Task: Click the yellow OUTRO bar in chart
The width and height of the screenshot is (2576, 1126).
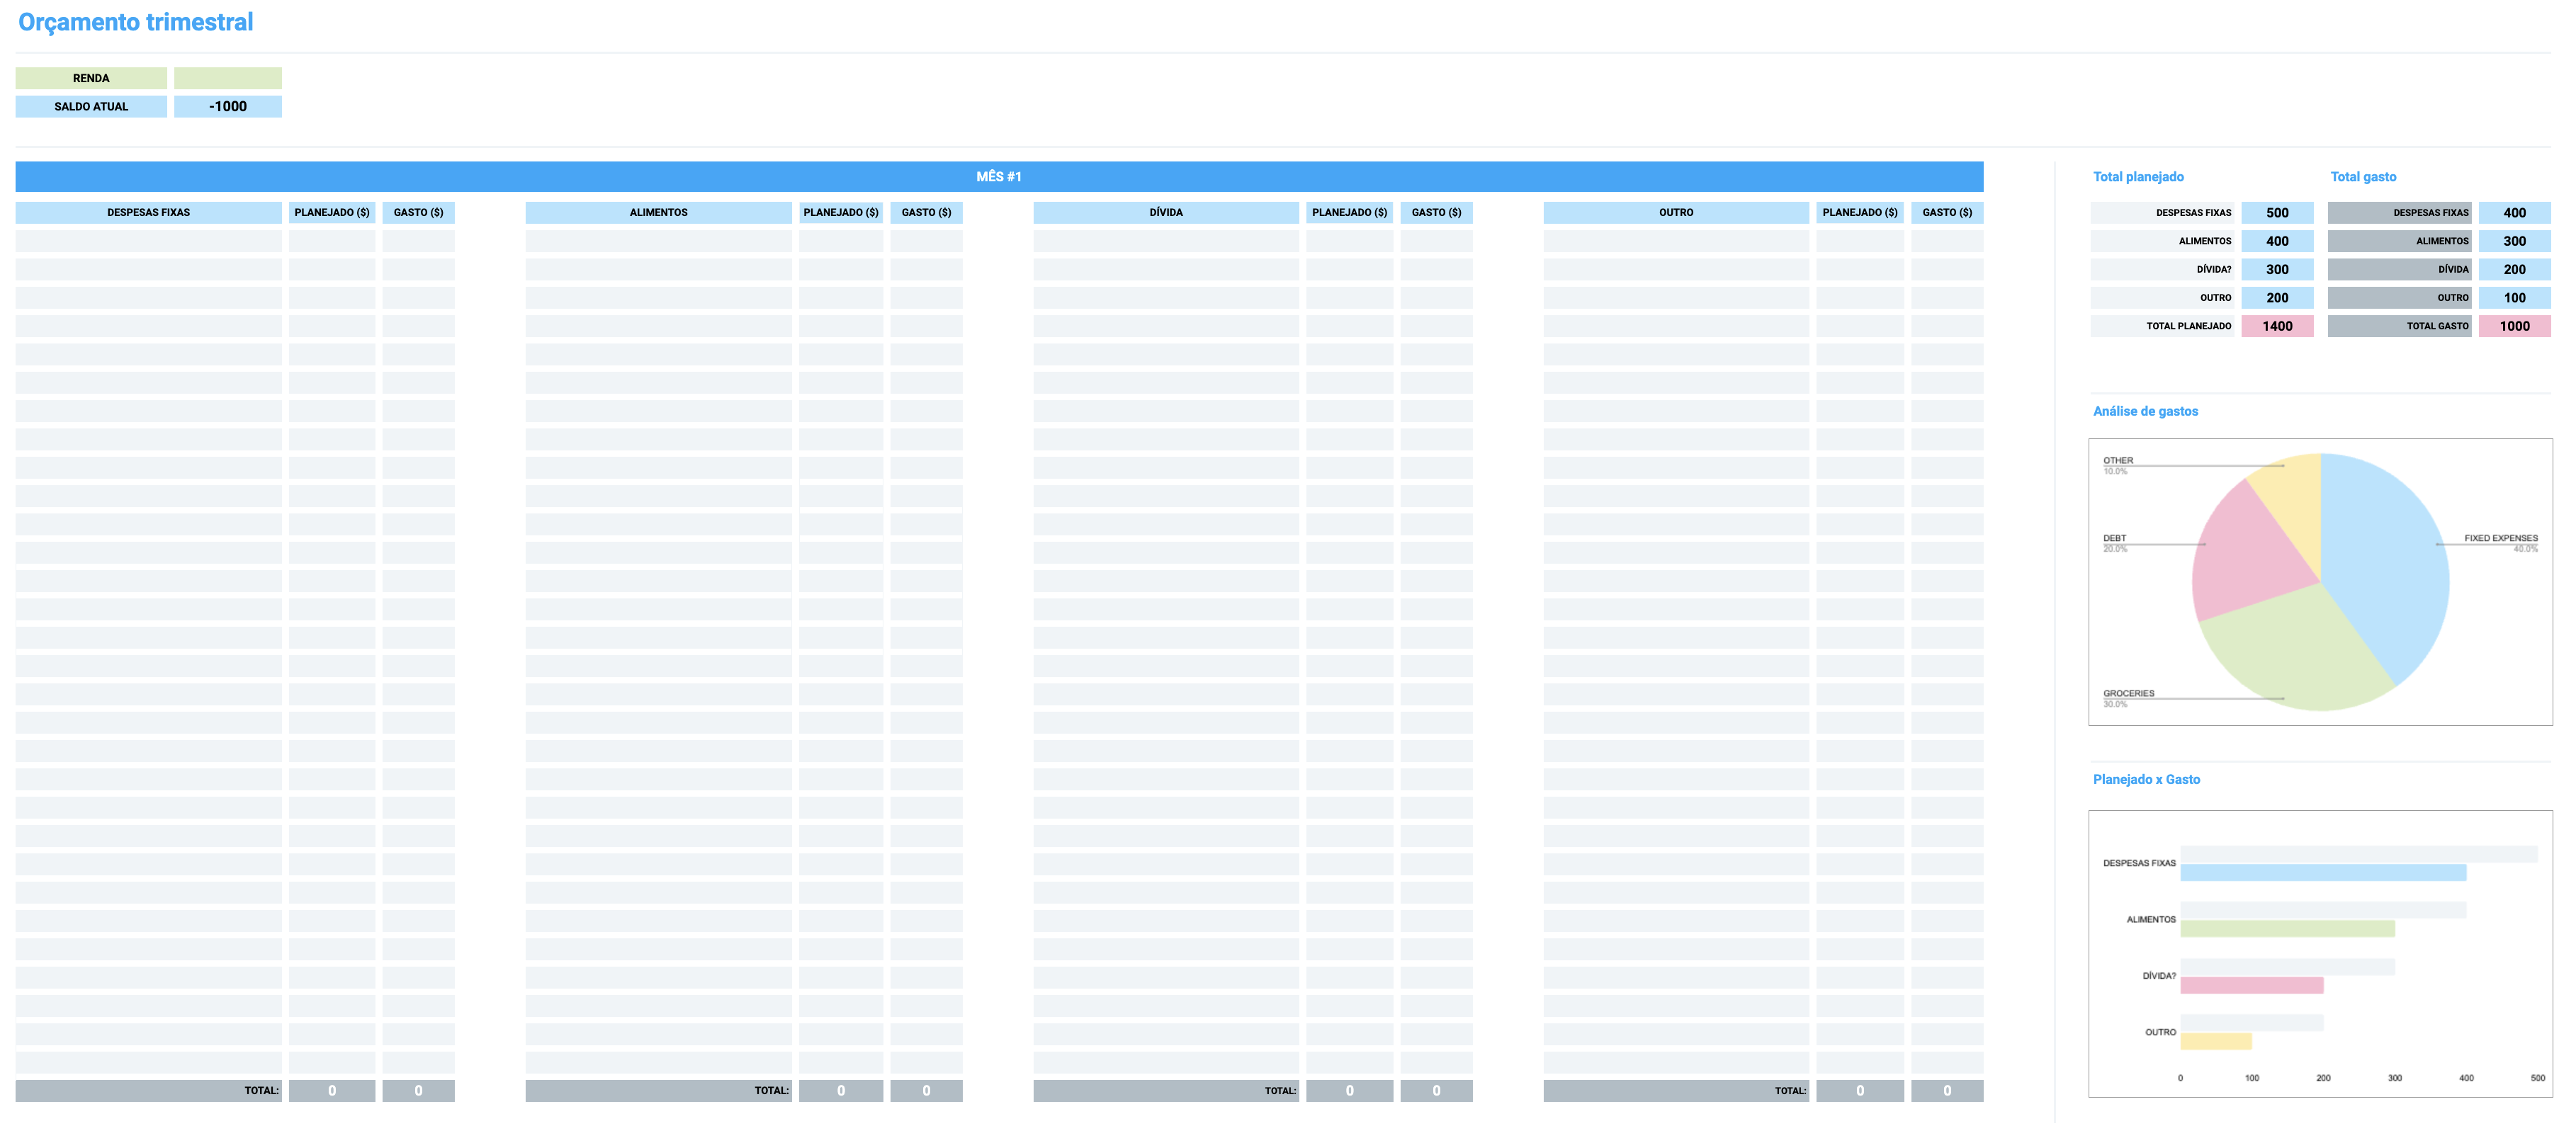Action: click(2216, 1041)
